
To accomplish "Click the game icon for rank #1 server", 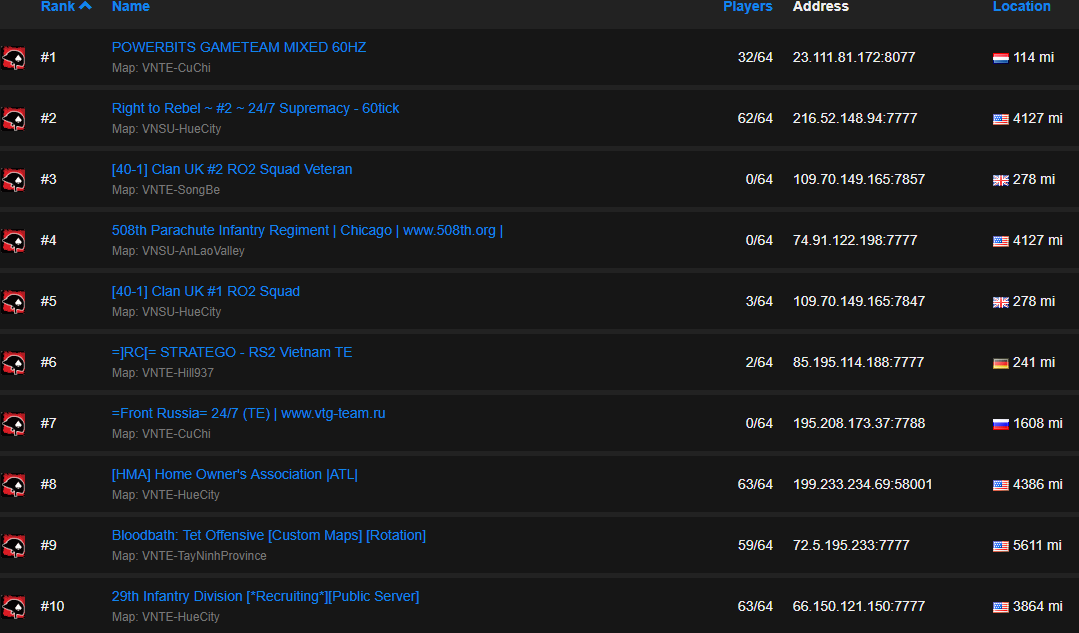I will pos(13,58).
